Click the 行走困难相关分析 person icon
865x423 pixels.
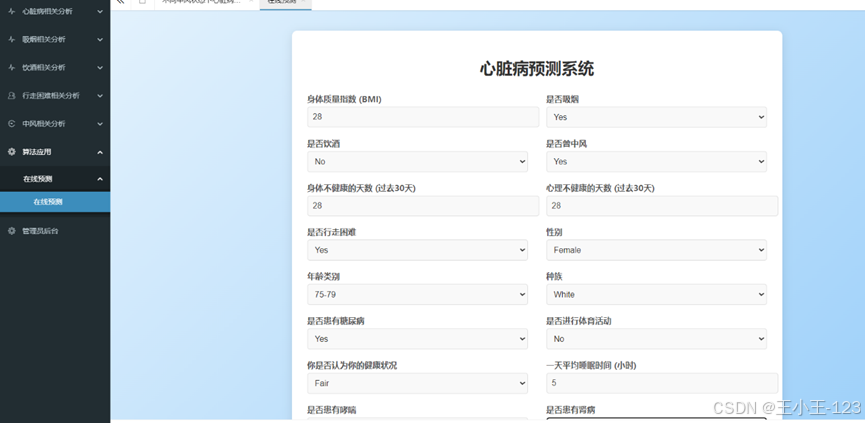tap(12, 95)
